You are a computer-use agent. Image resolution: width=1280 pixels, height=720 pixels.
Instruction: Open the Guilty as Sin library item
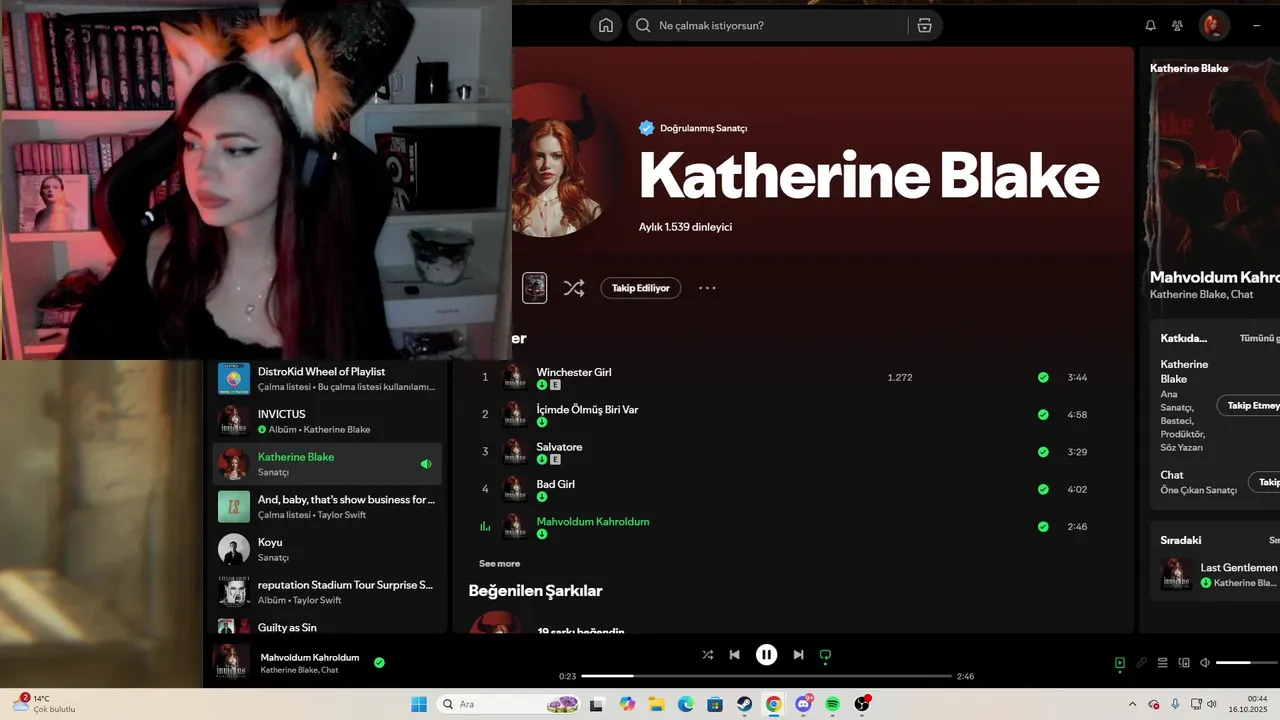point(328,626)
